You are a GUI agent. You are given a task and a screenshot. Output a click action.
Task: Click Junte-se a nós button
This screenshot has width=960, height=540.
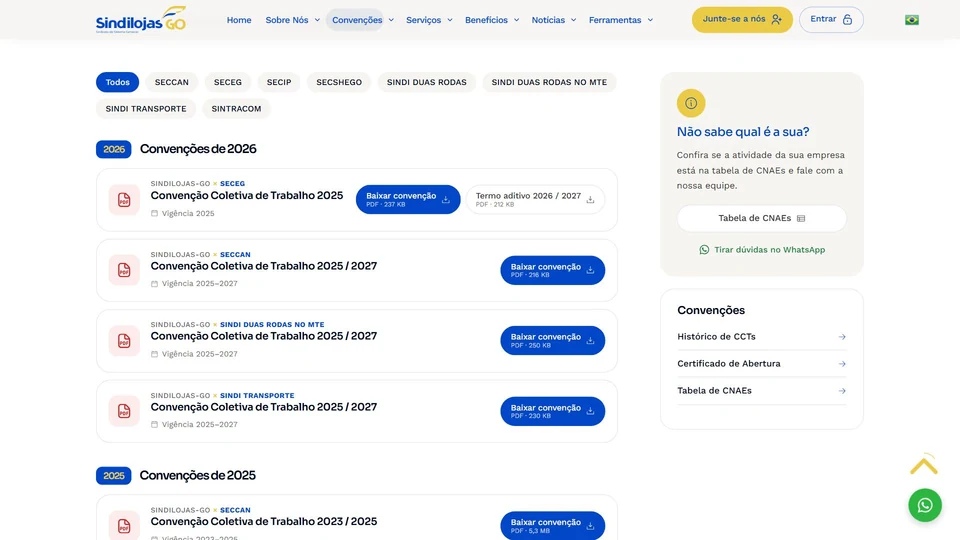coord(742,20)
